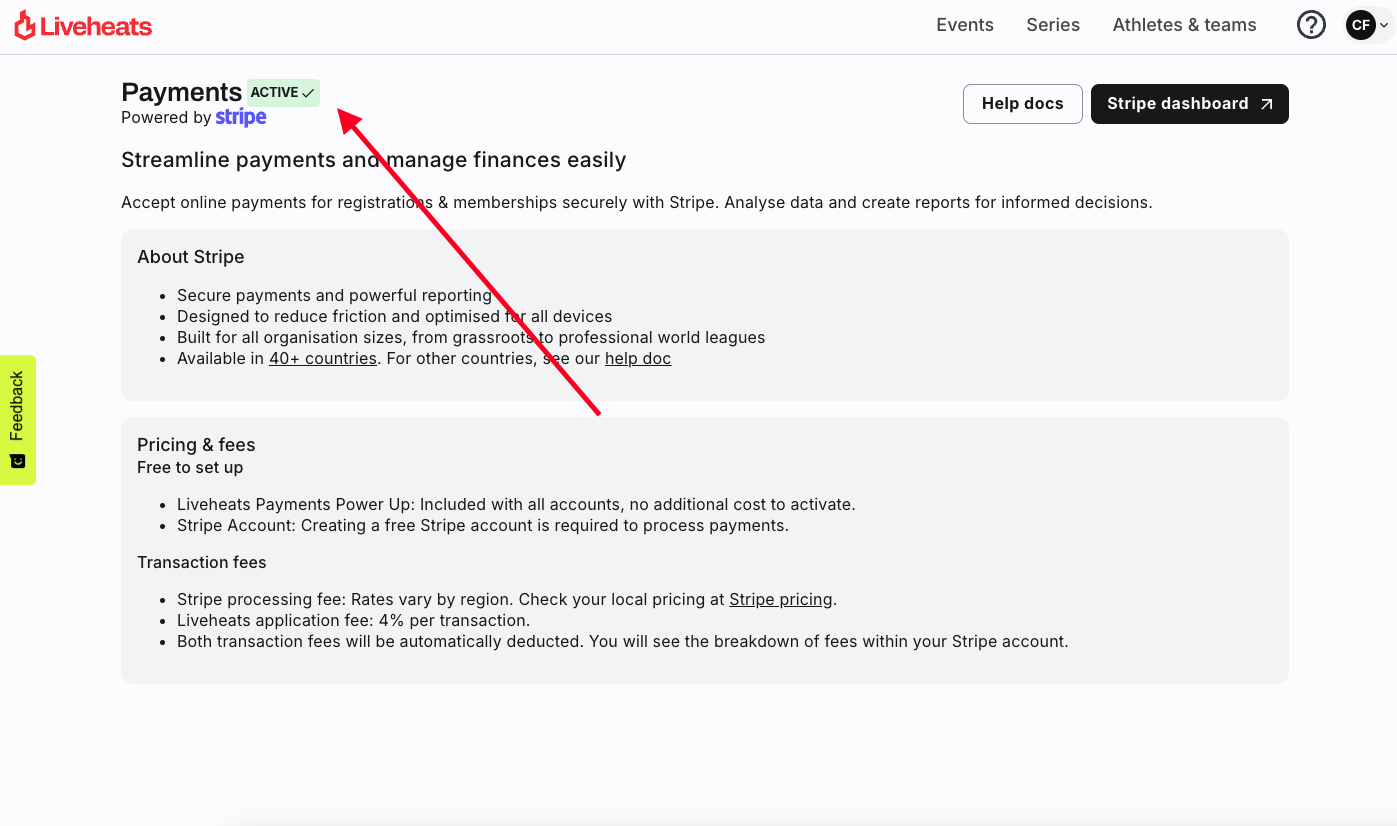Click the Transaction fees subheading
1397x826 pixels.
pyautogui.click(x=202, y=562)
